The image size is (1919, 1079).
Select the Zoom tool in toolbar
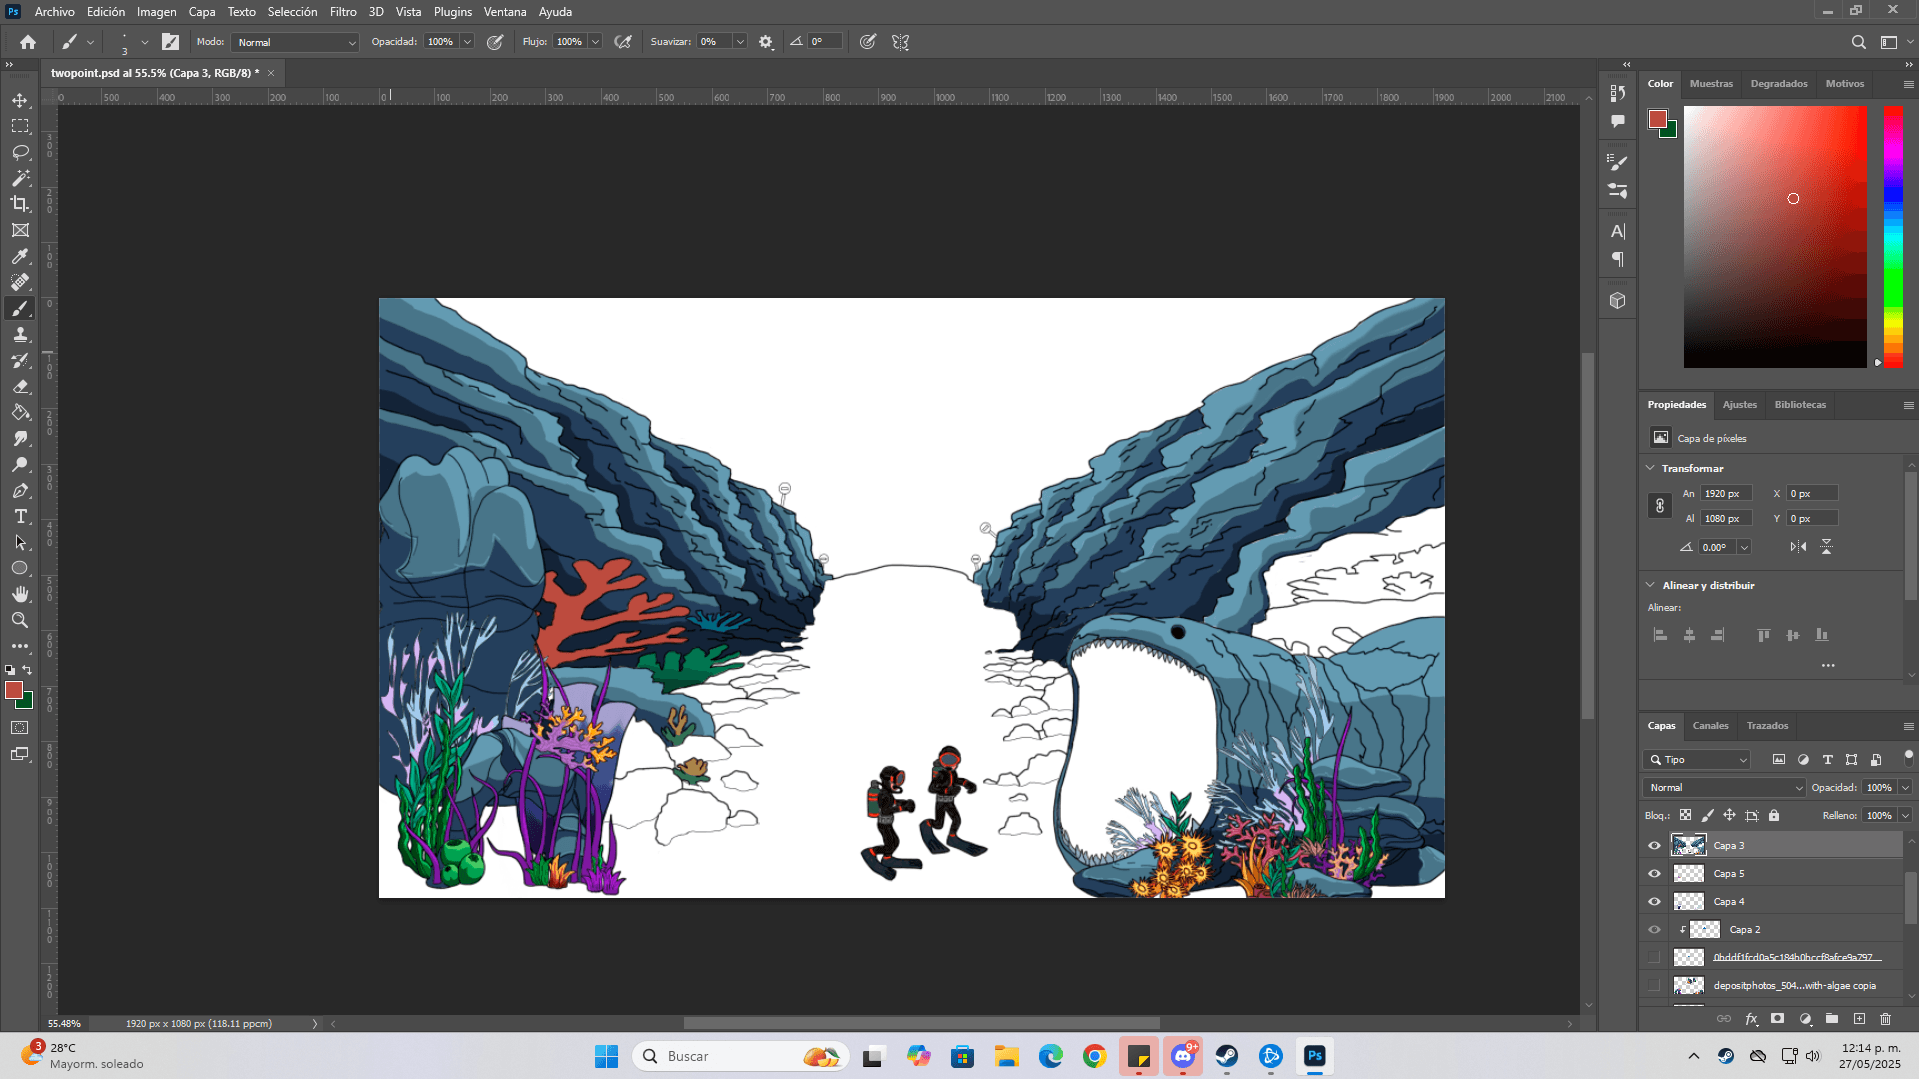point(20,621)
